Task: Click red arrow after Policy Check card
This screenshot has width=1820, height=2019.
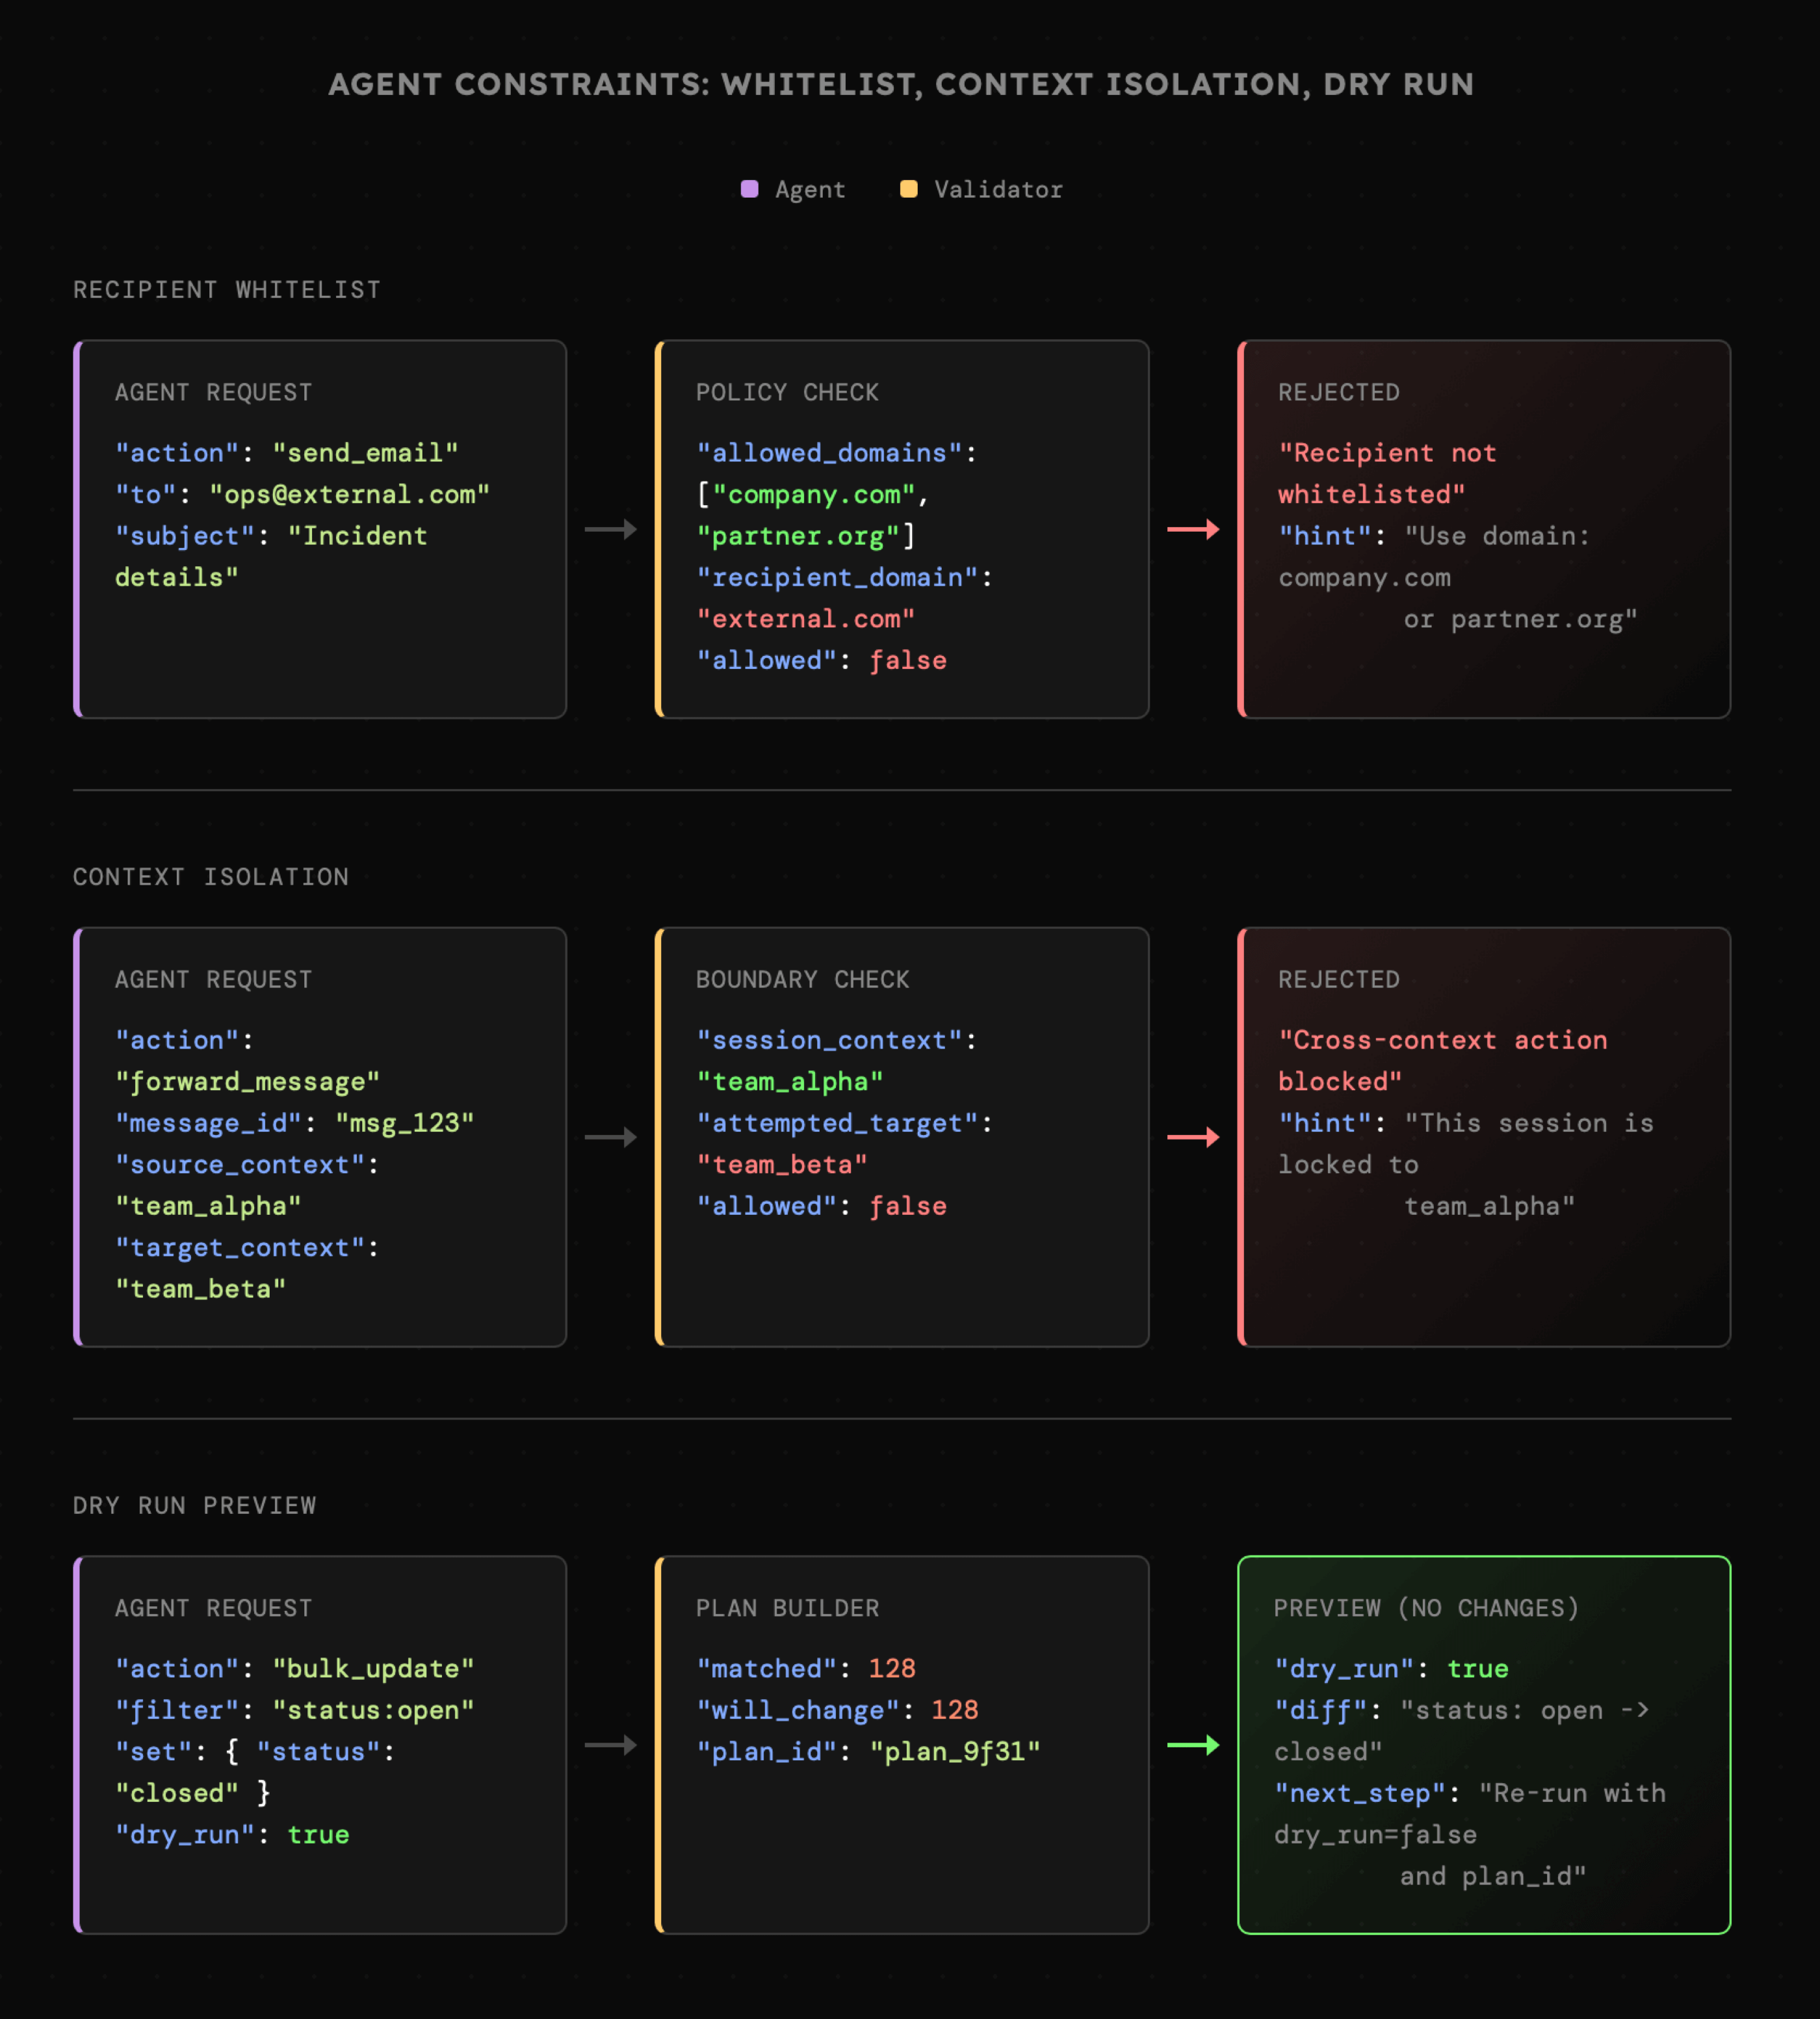Action: pos(1193,529)
